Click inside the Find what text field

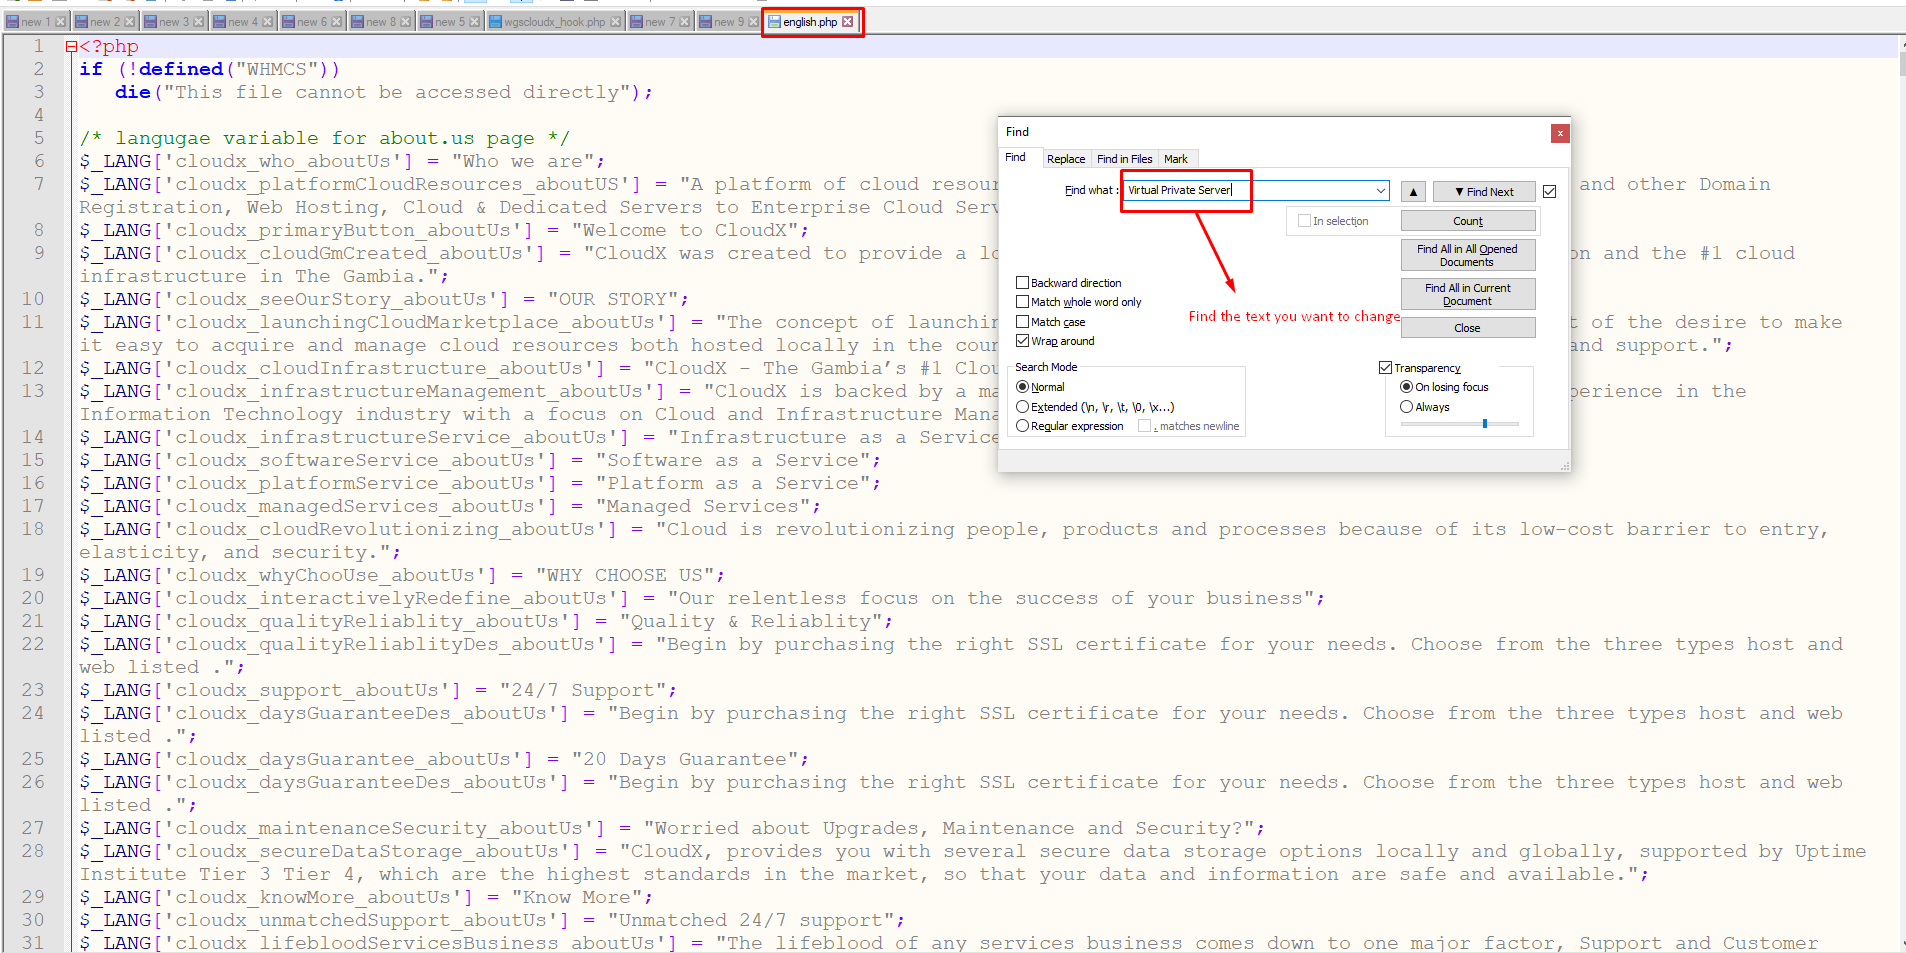click(x=1250, y=191)
